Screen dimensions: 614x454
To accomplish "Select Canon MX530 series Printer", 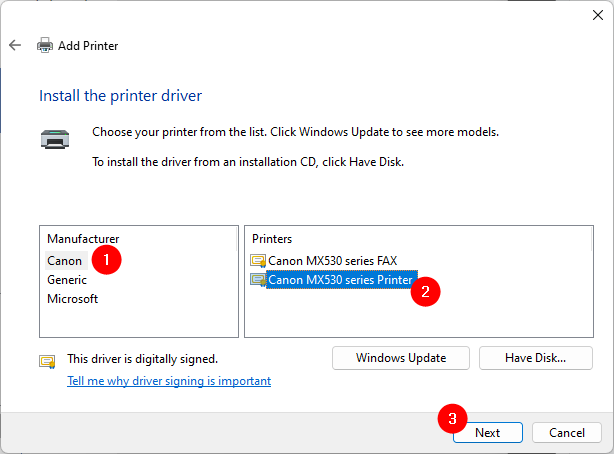I will [340, 280].
